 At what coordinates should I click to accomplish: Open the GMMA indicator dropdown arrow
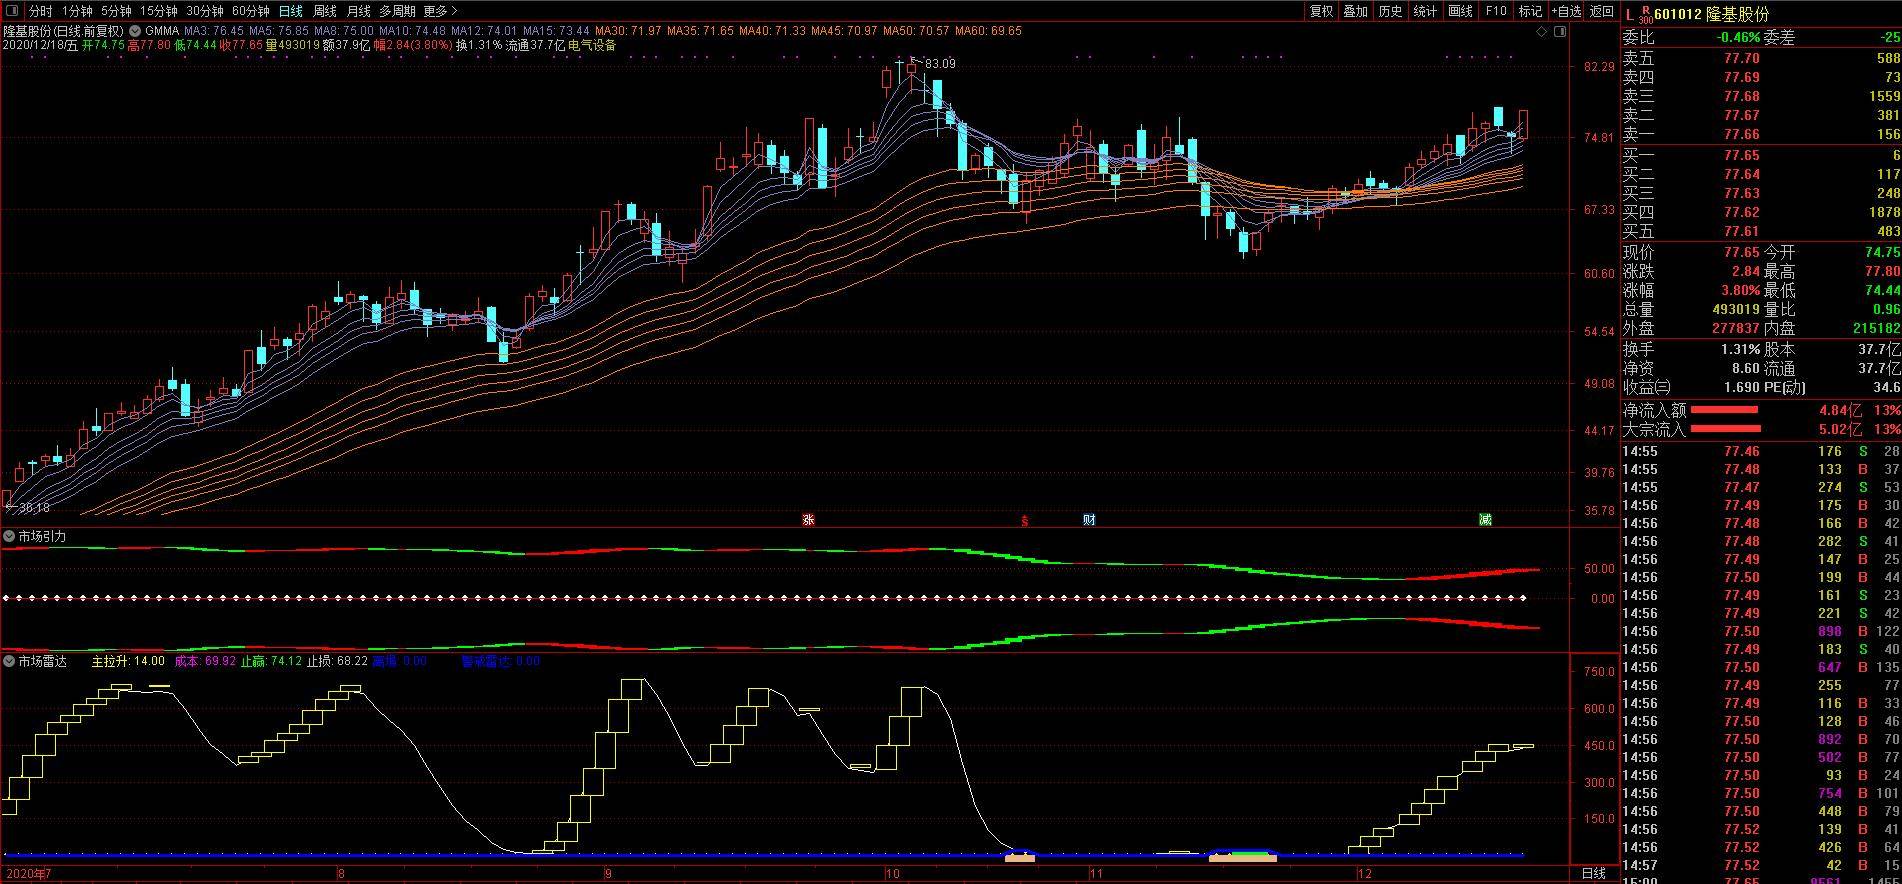(x=135, y=31)
